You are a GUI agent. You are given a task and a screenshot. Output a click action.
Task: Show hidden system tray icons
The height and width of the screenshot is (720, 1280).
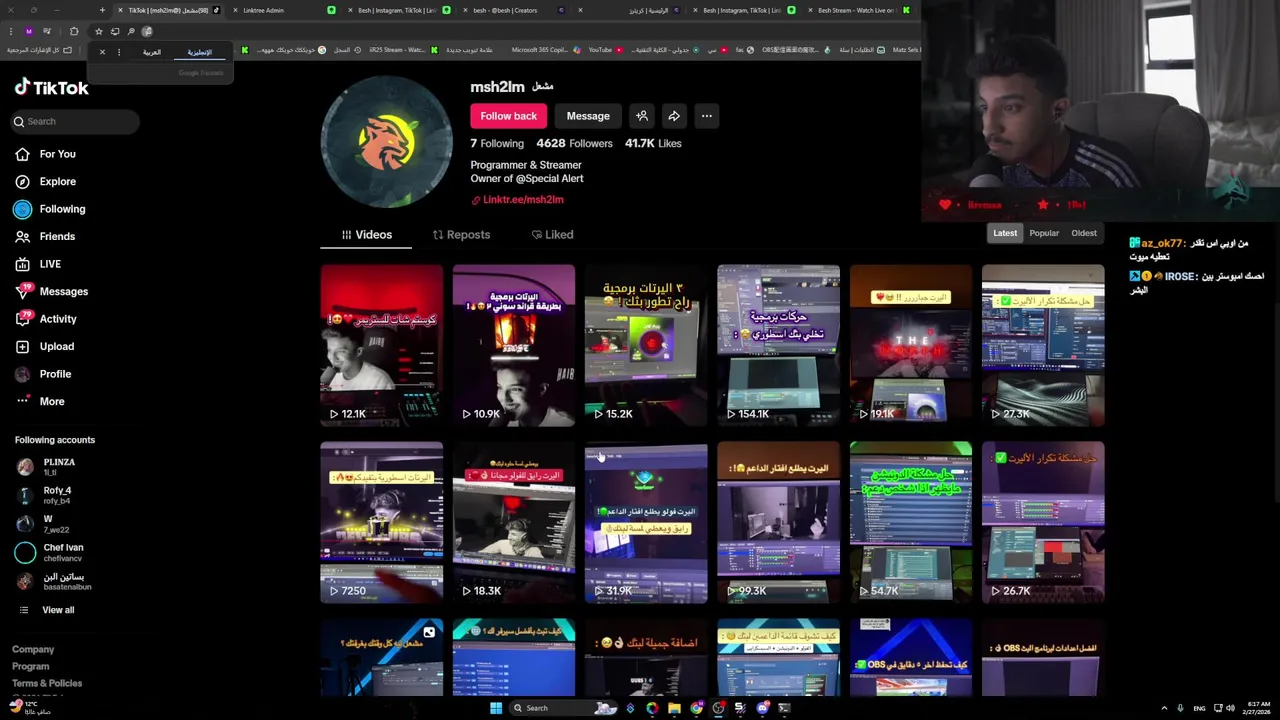(1164, 708)
